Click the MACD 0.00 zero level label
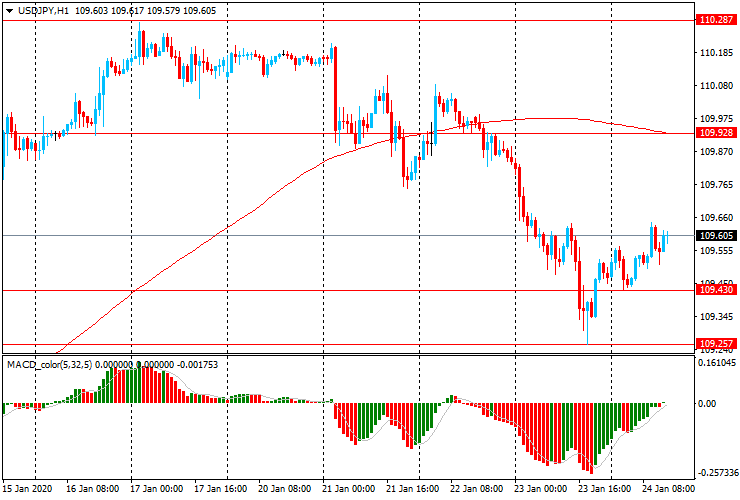This screenshot has width=740, height=500. (707, 404)
